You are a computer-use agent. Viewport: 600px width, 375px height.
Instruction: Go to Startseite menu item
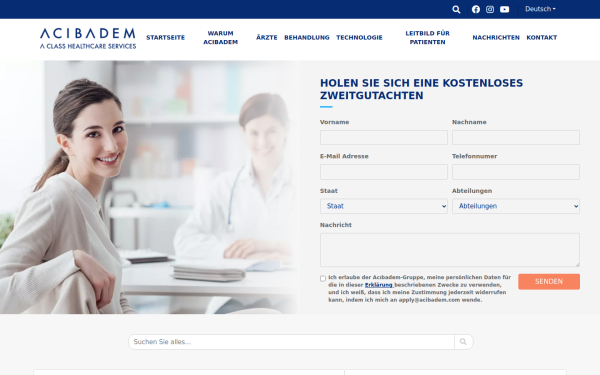tap(165, 38)
